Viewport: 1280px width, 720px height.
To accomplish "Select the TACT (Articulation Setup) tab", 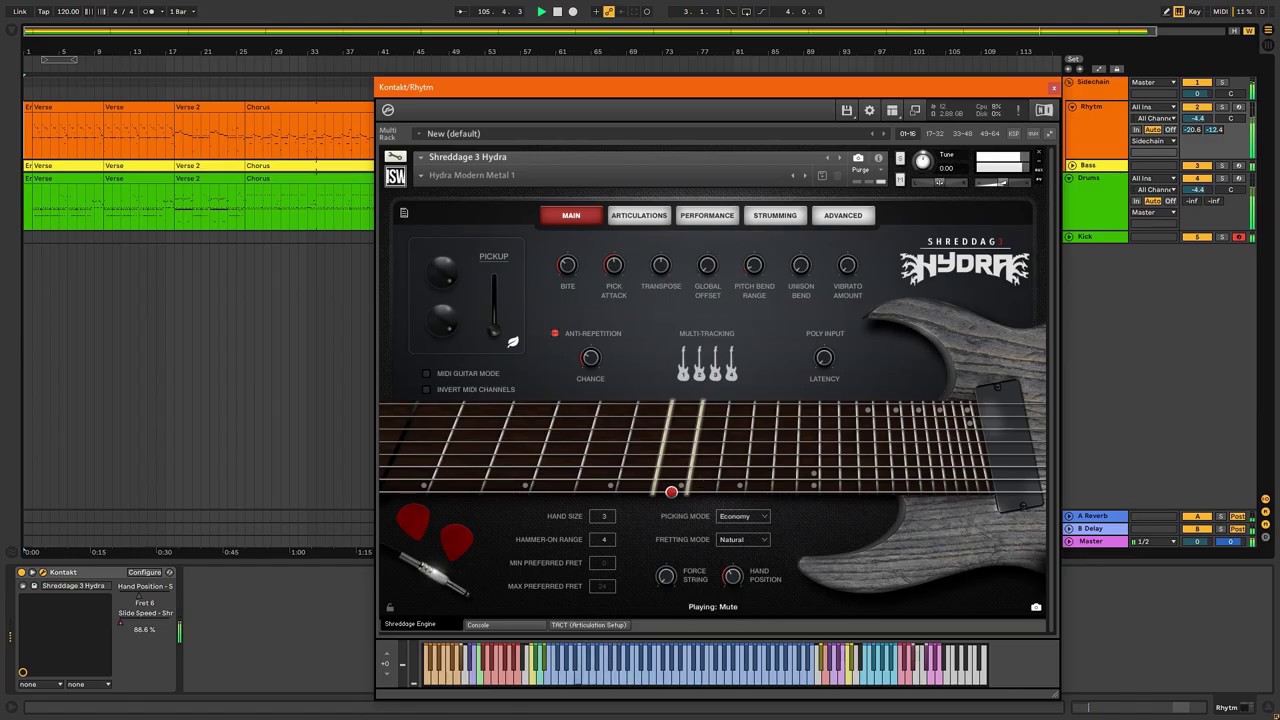I will tap(589, 625).
